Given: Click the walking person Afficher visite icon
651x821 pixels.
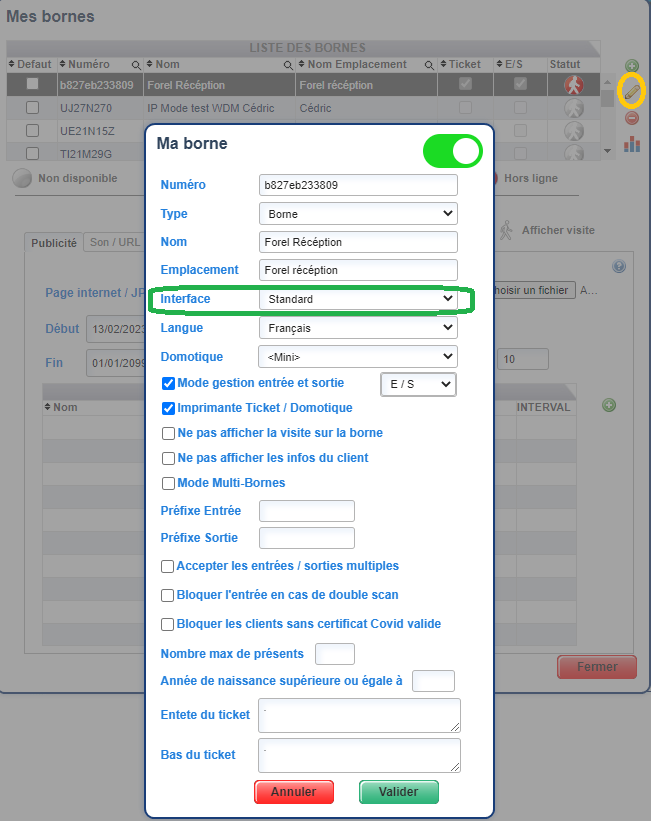Looking at the screenshot, I should 506,230.
